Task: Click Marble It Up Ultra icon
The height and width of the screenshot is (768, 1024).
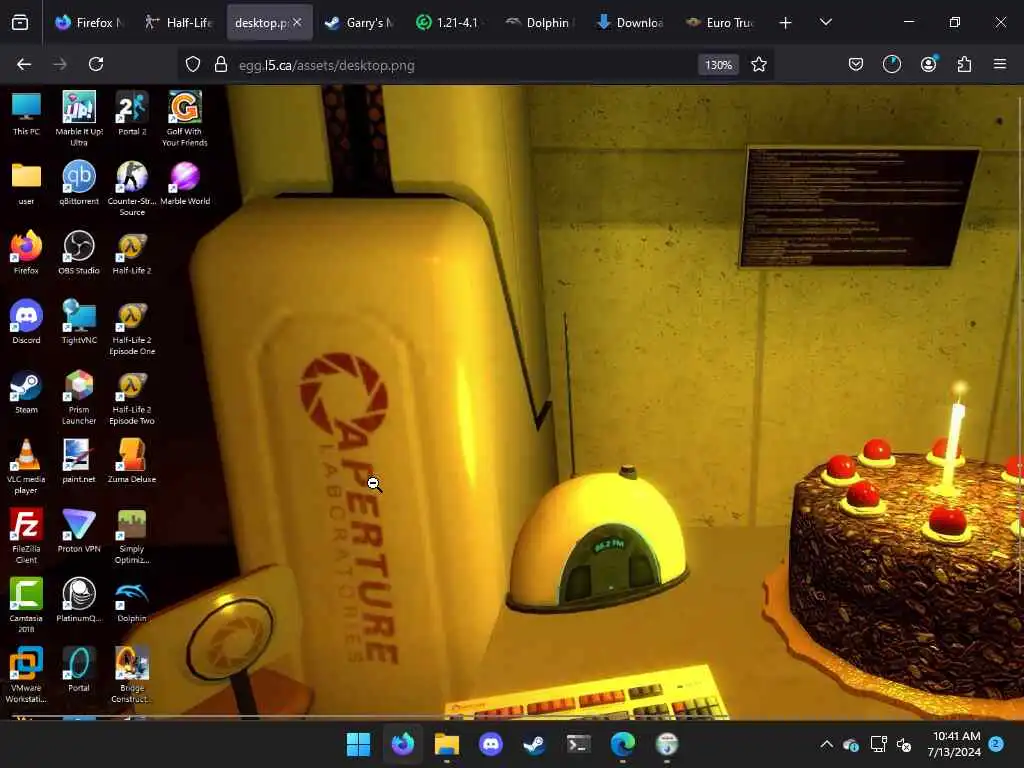Action: 79,119
